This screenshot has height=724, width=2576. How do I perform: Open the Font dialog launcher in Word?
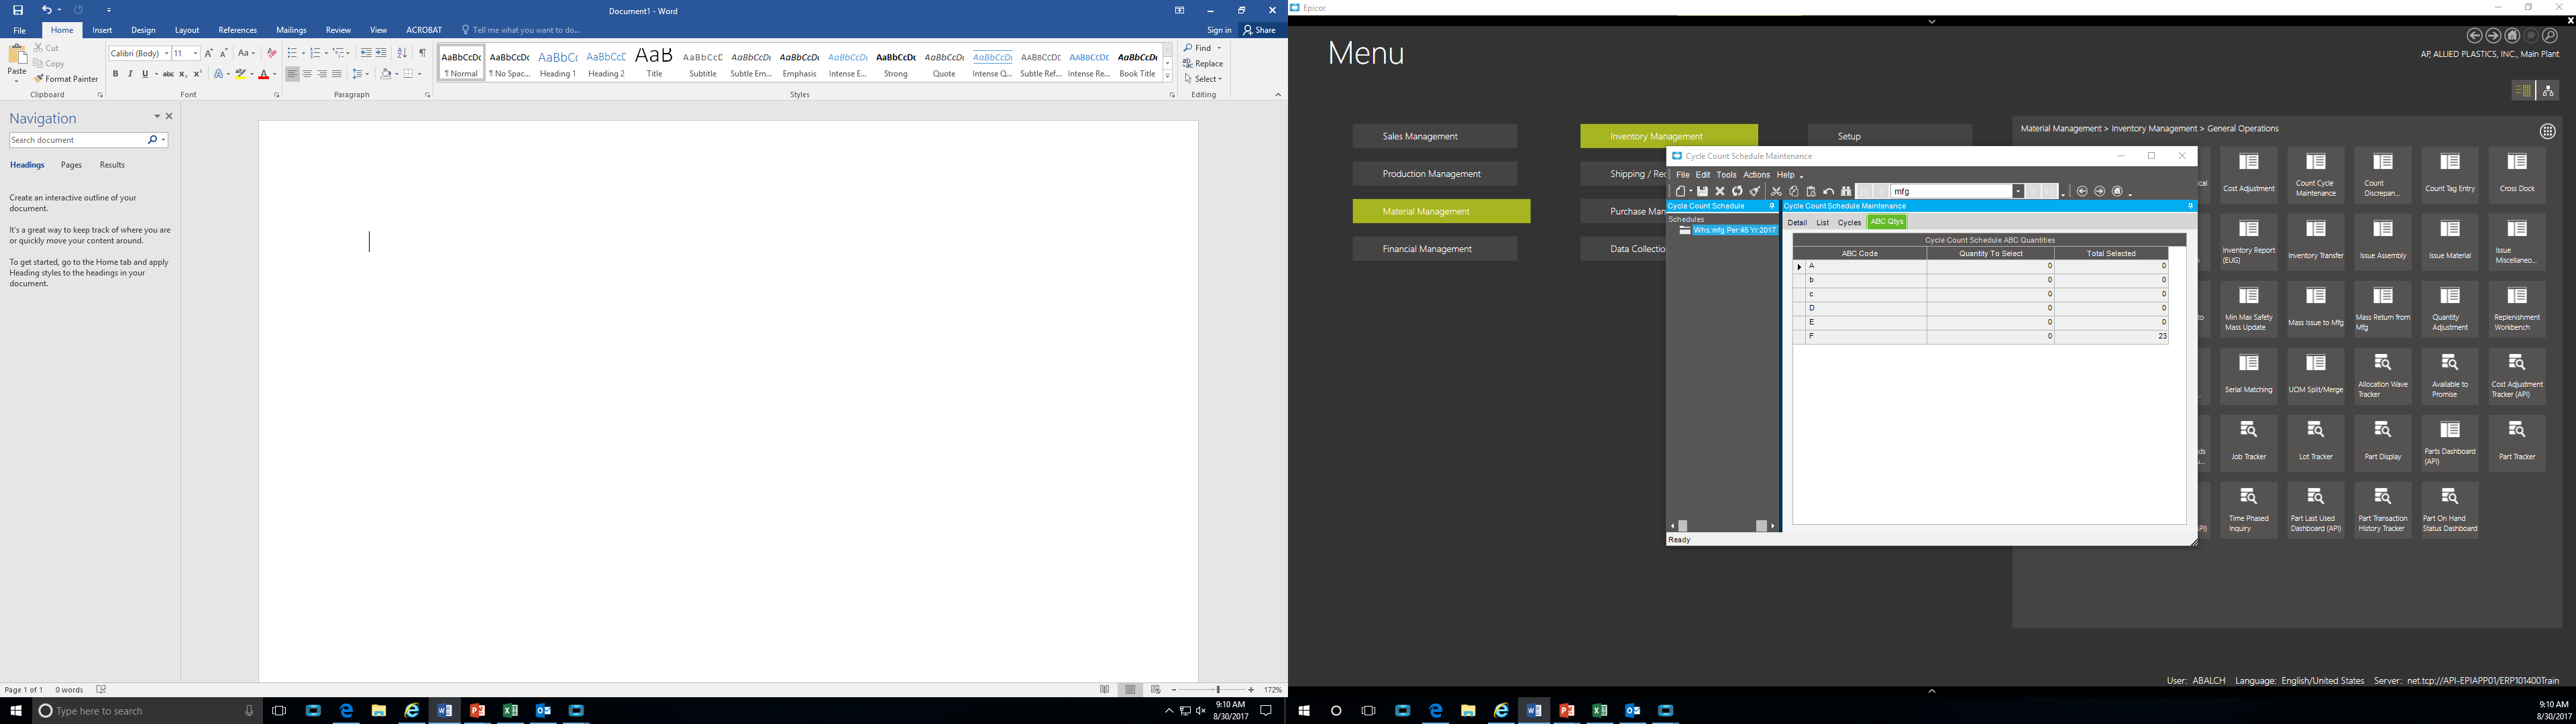tap(277, 95)
